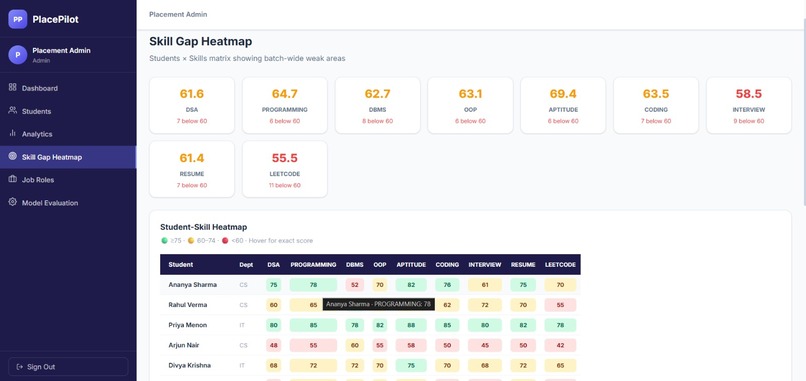Click the RESUME 61.4 summary card

[192, 169]
